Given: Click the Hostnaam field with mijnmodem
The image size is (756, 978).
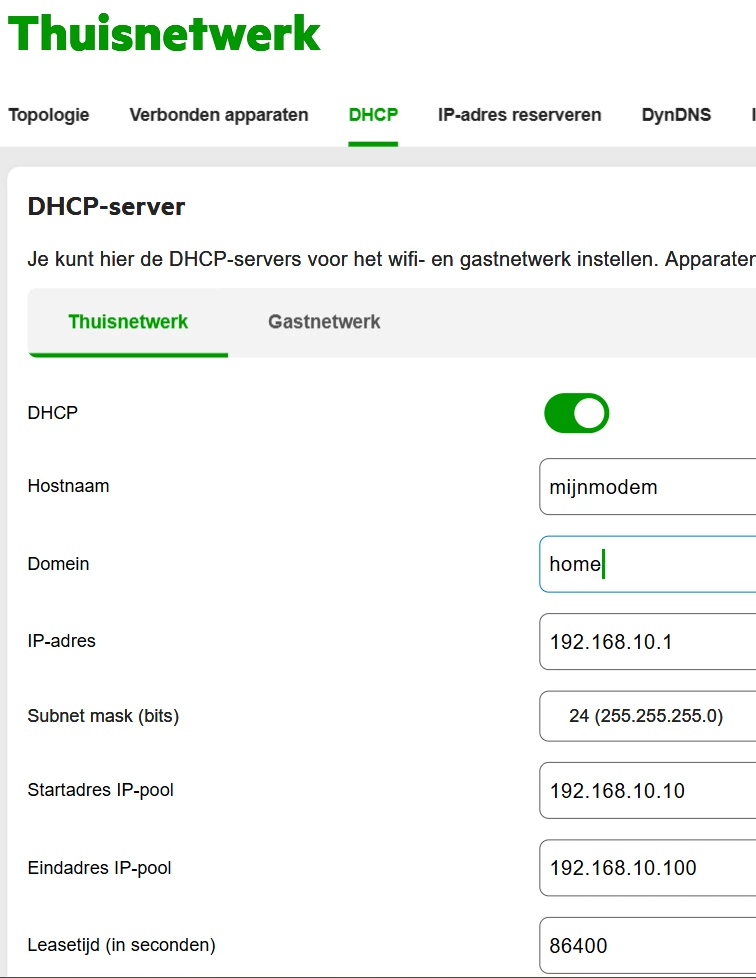Looking at the screenshot, I should 647,487.
